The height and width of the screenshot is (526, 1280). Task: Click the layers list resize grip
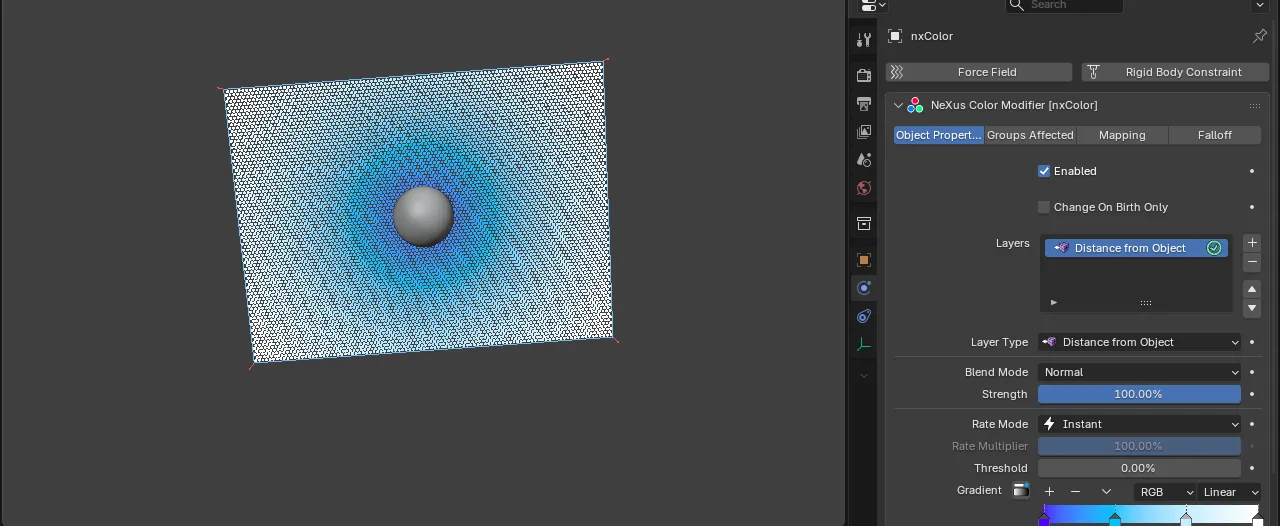(1146, 302)
